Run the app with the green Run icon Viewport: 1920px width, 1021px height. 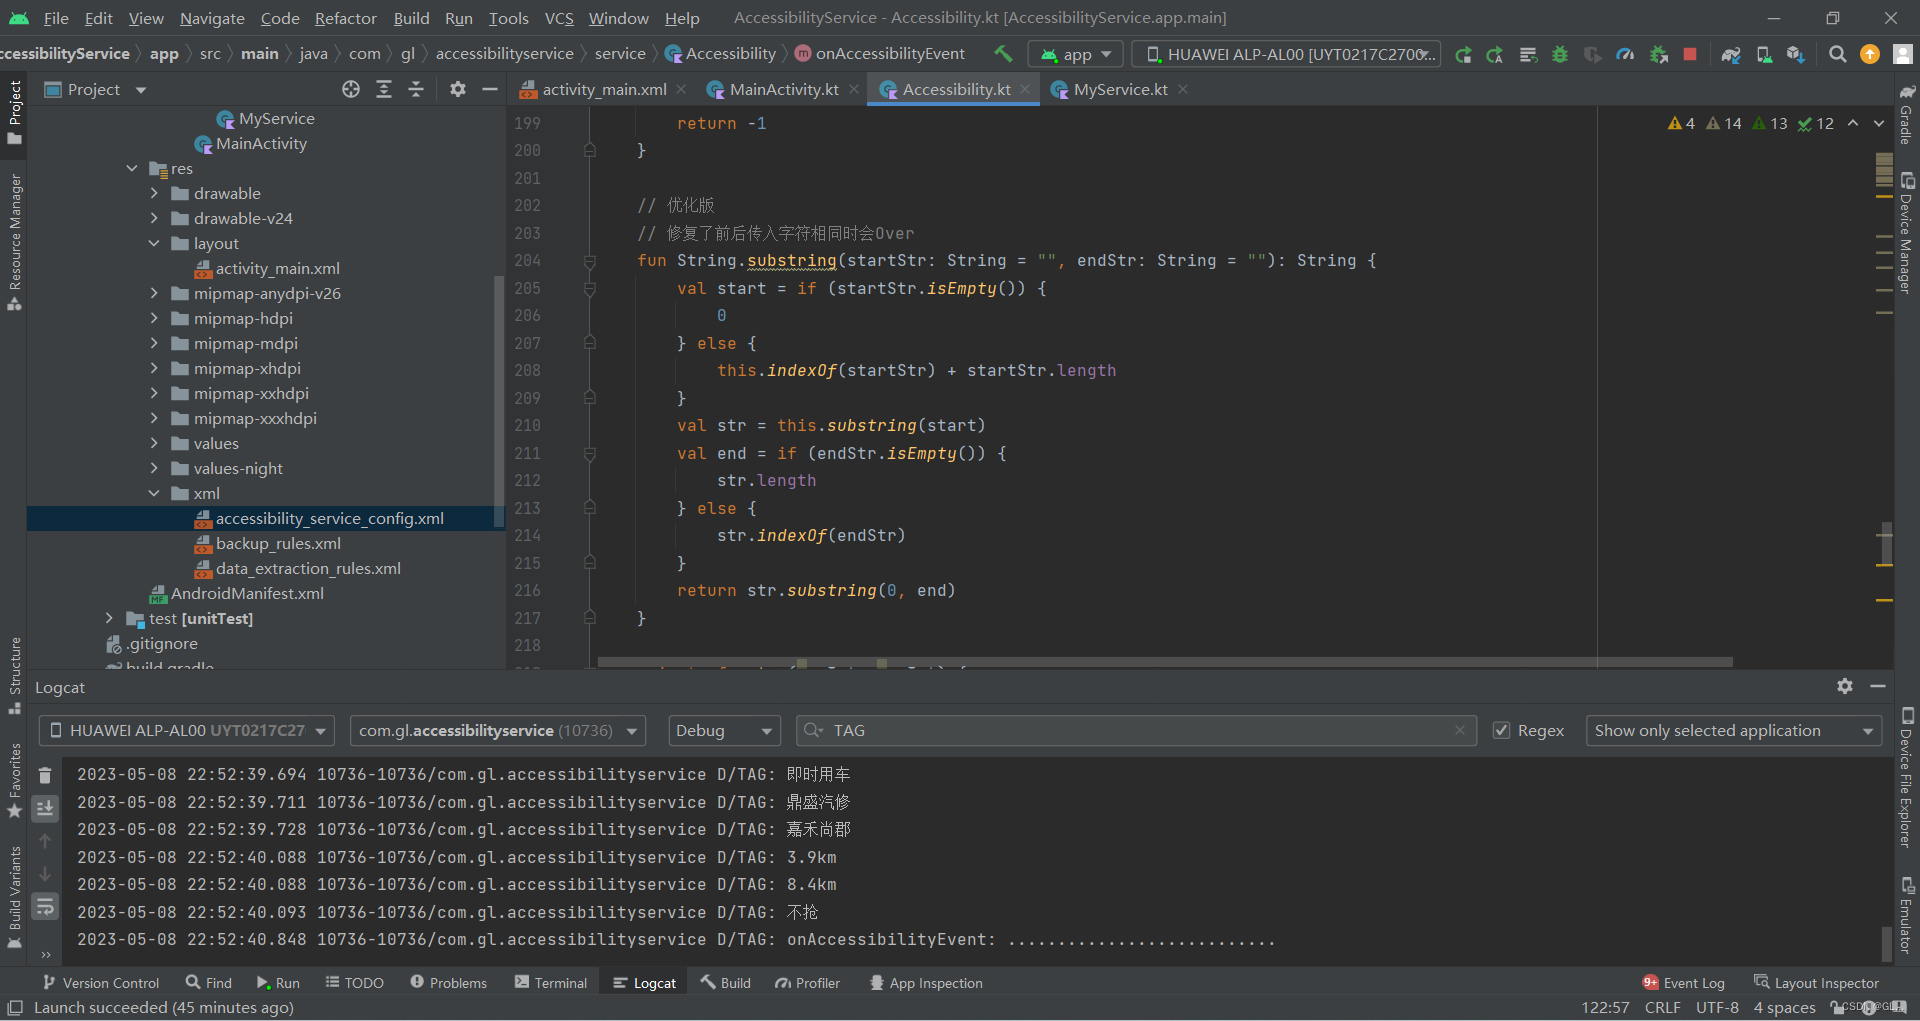(x=1463, y=54)
